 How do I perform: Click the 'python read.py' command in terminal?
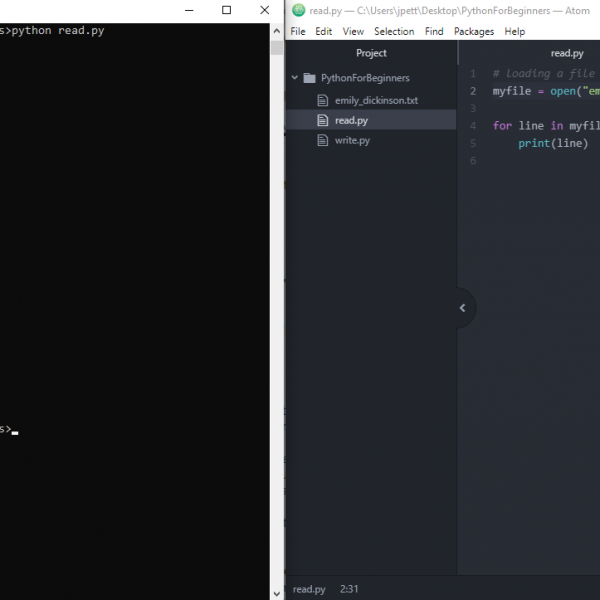pos(58,31)
